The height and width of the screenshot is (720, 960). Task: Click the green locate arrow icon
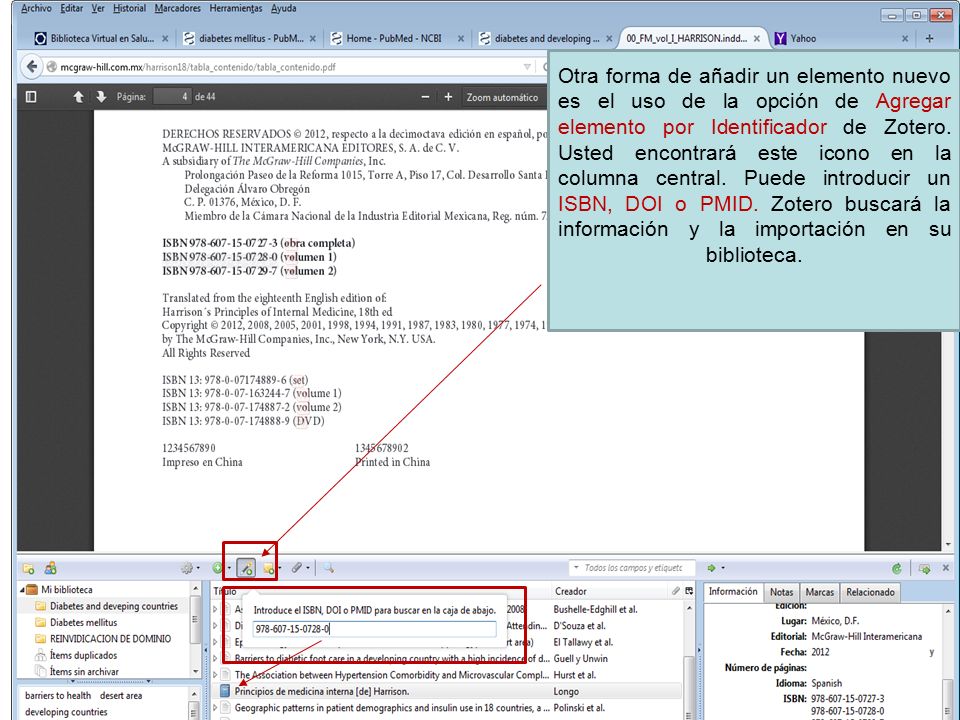(714, 569)
